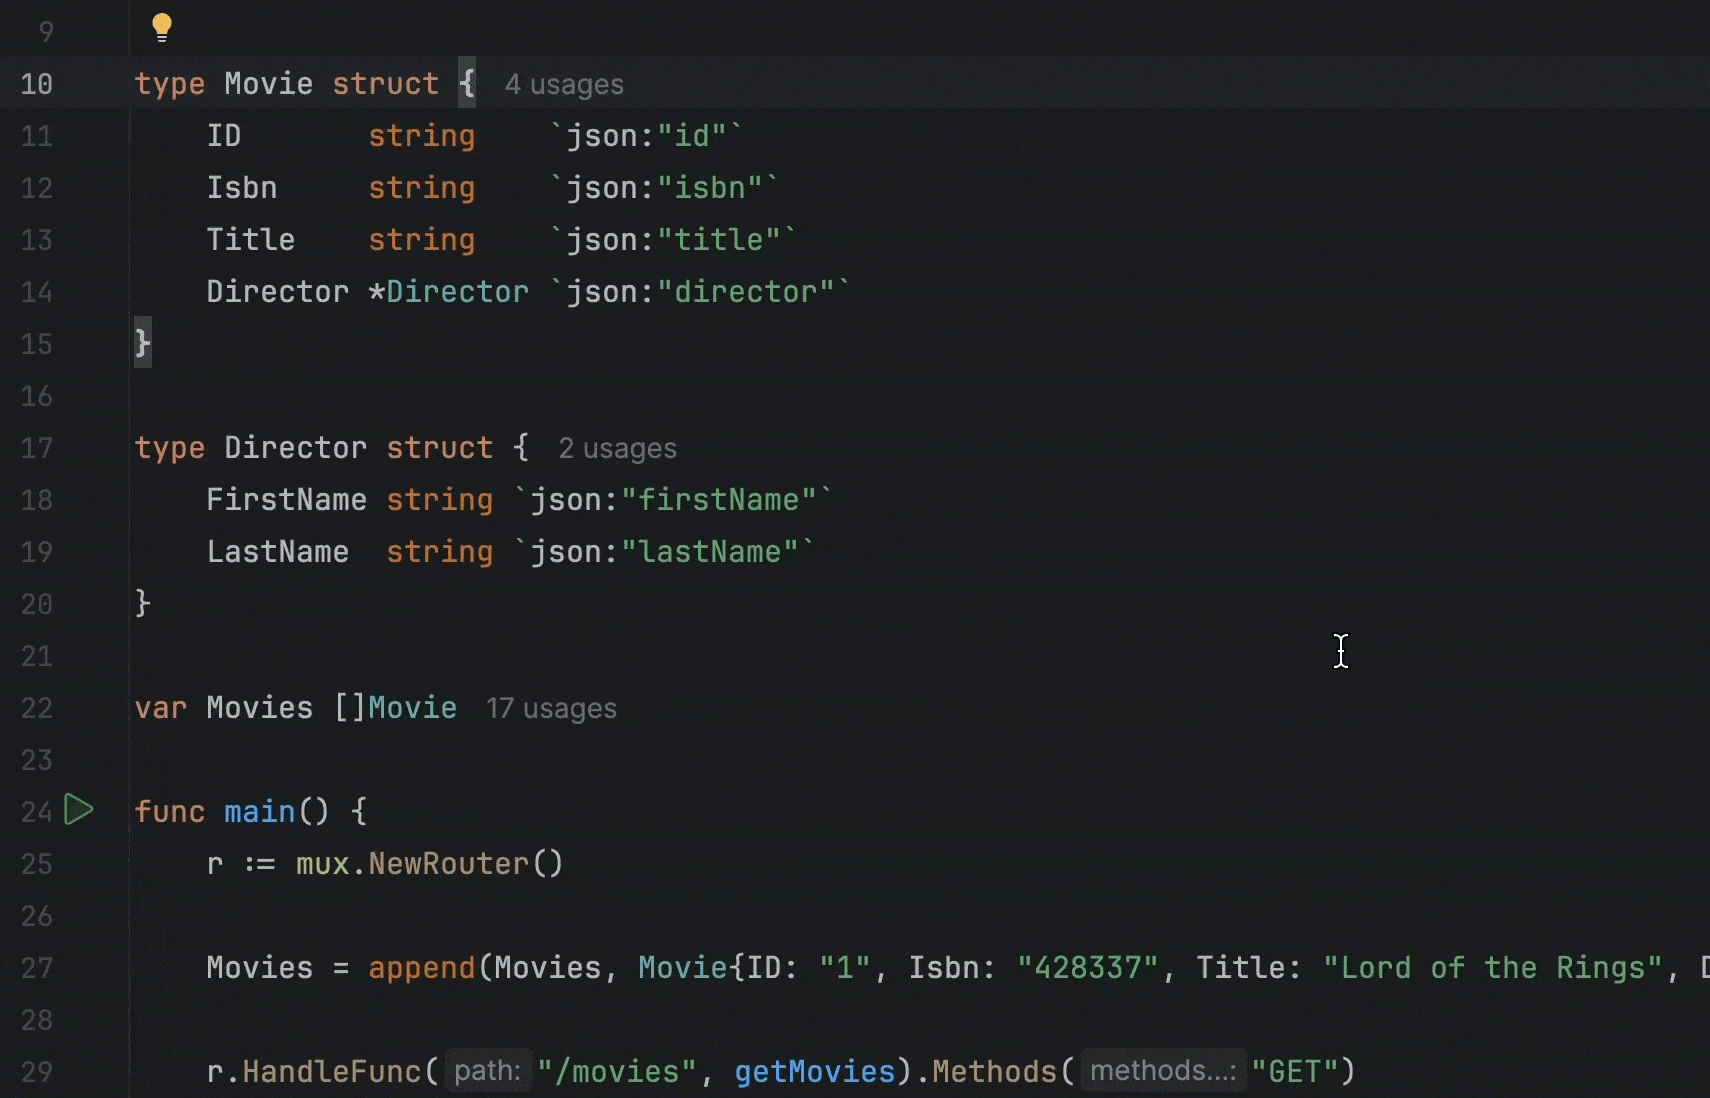Click string type on the ID line
Screen dimensions: 1710x1098
point(421,136)
